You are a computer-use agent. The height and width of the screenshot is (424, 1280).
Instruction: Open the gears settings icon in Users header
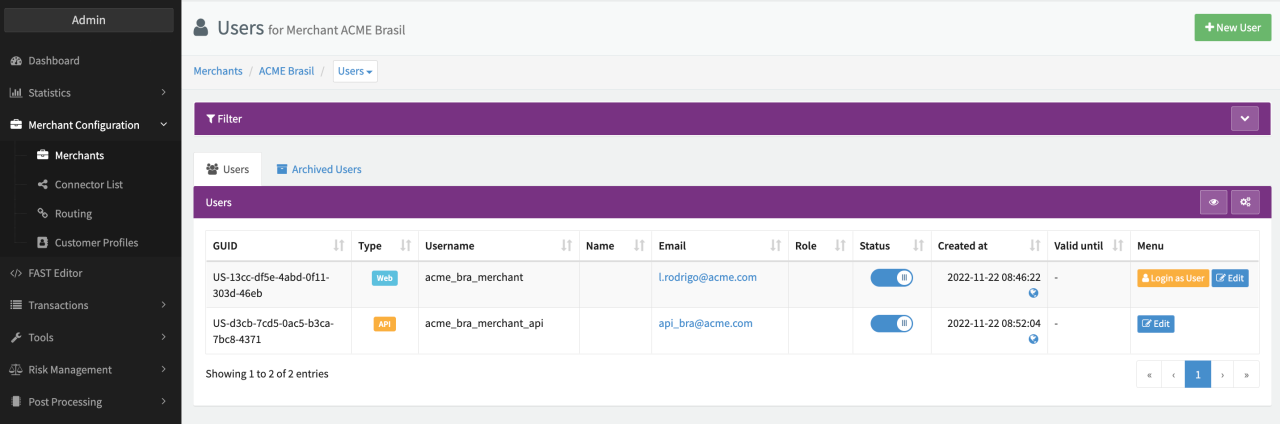tap(1245, 202)
